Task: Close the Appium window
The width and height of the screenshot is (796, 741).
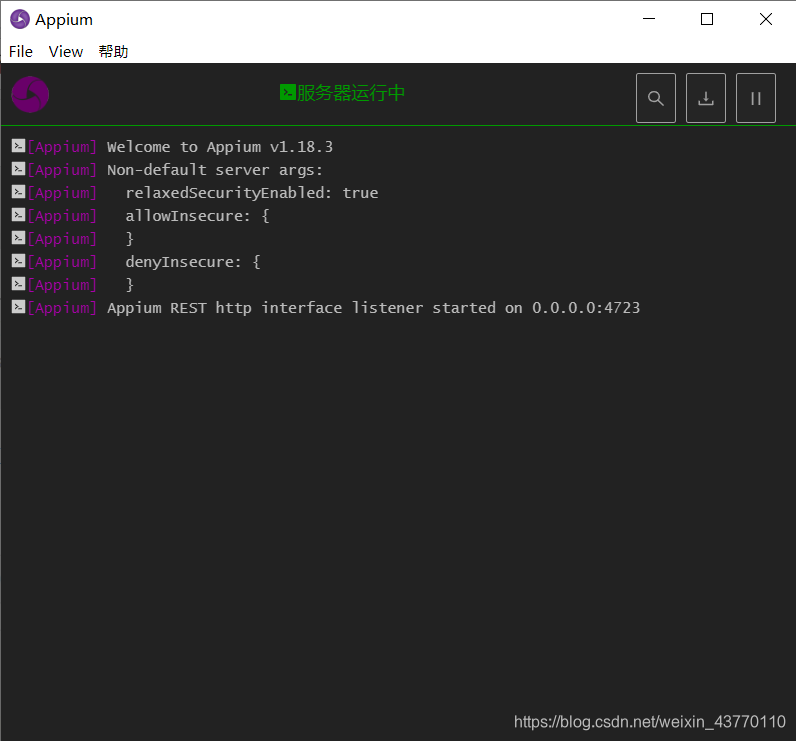Action: [x=766, y=19]
